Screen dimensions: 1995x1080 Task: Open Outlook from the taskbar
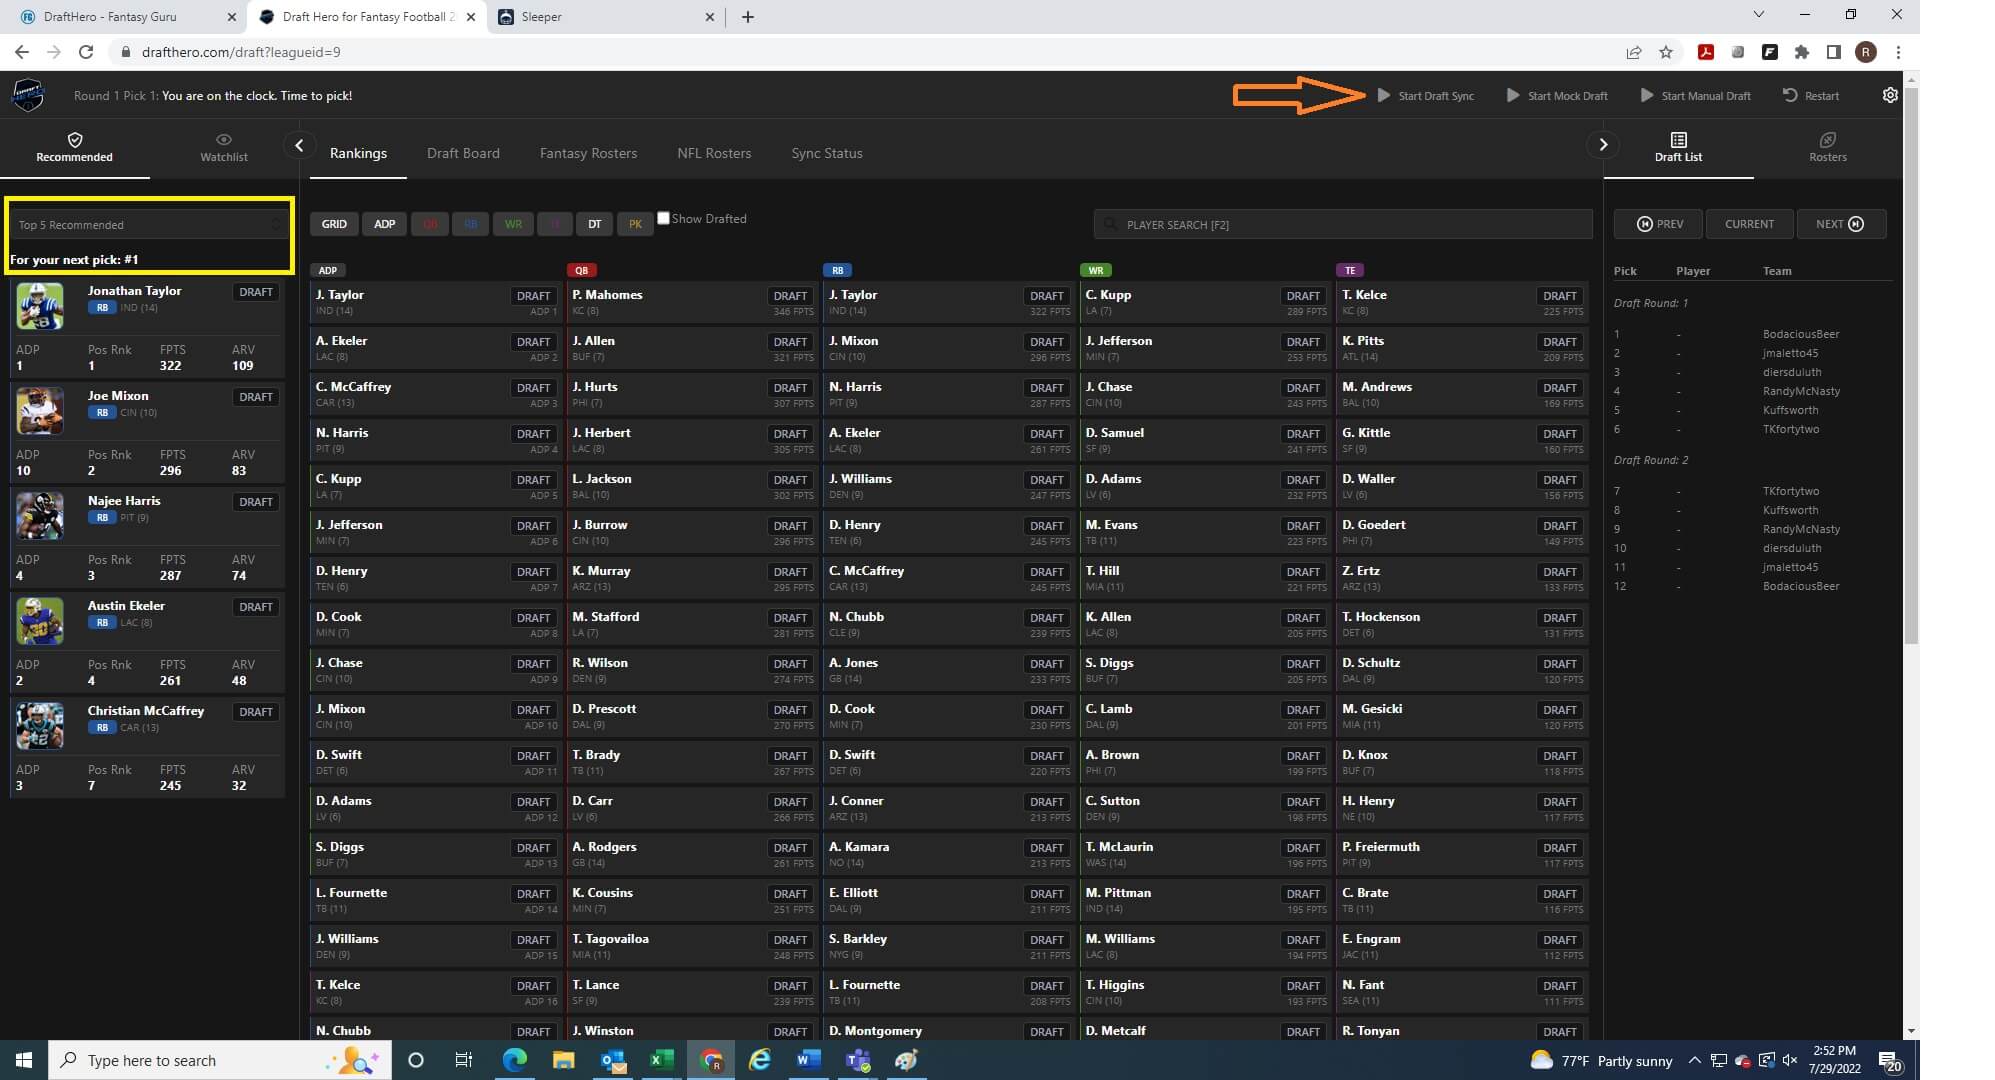tap(613, 1060)
